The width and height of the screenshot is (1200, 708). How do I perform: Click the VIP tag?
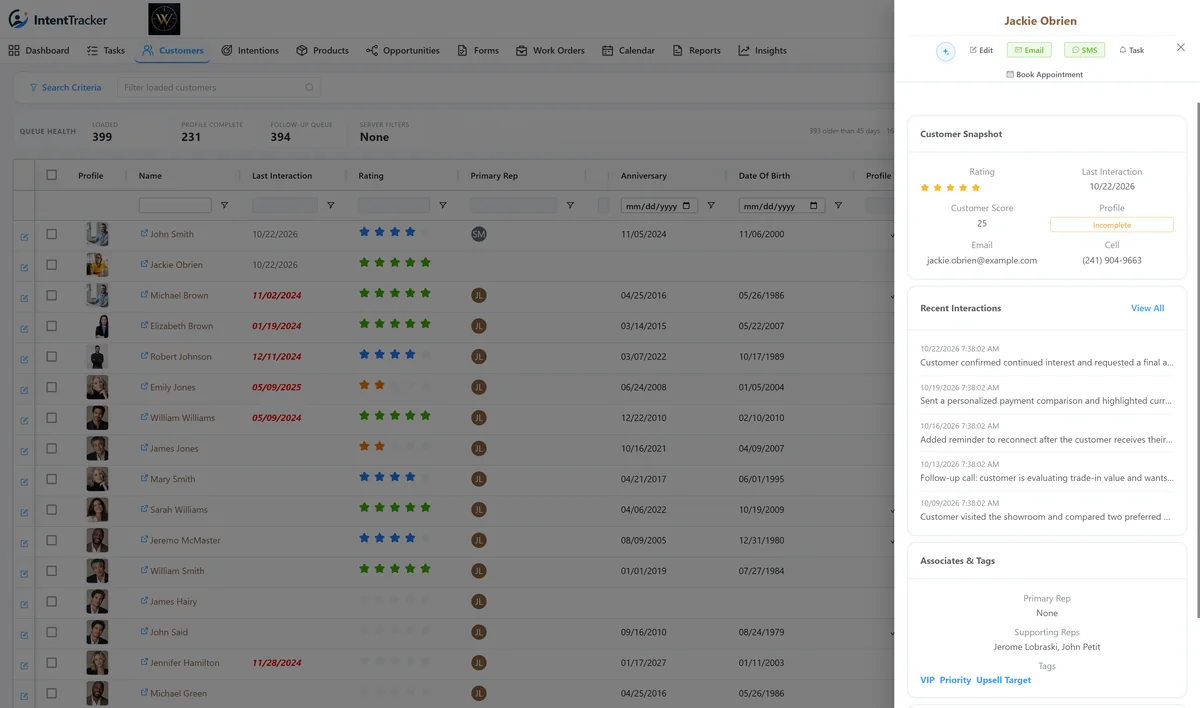pos(927,680)
